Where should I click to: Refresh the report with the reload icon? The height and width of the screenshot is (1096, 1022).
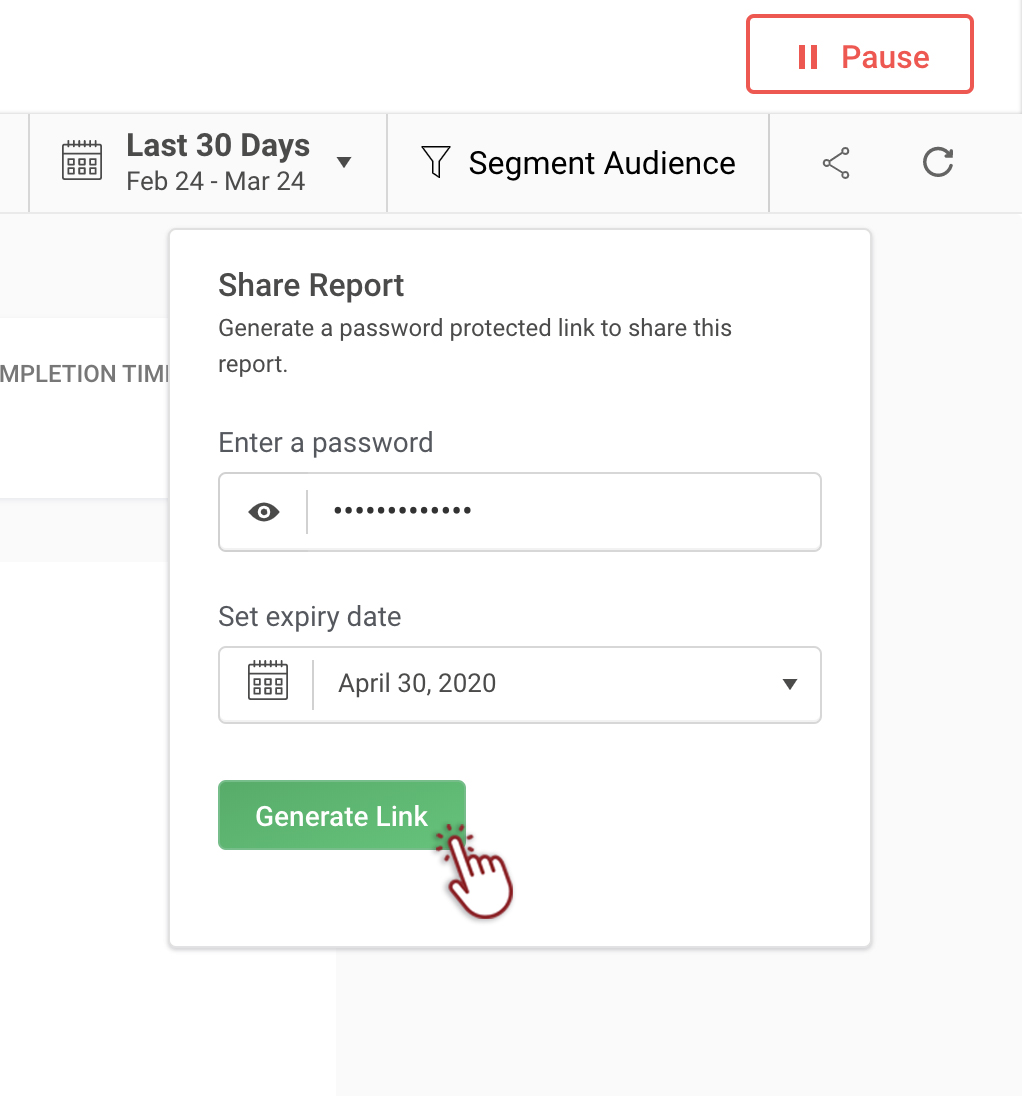click(x=937, y=162)
